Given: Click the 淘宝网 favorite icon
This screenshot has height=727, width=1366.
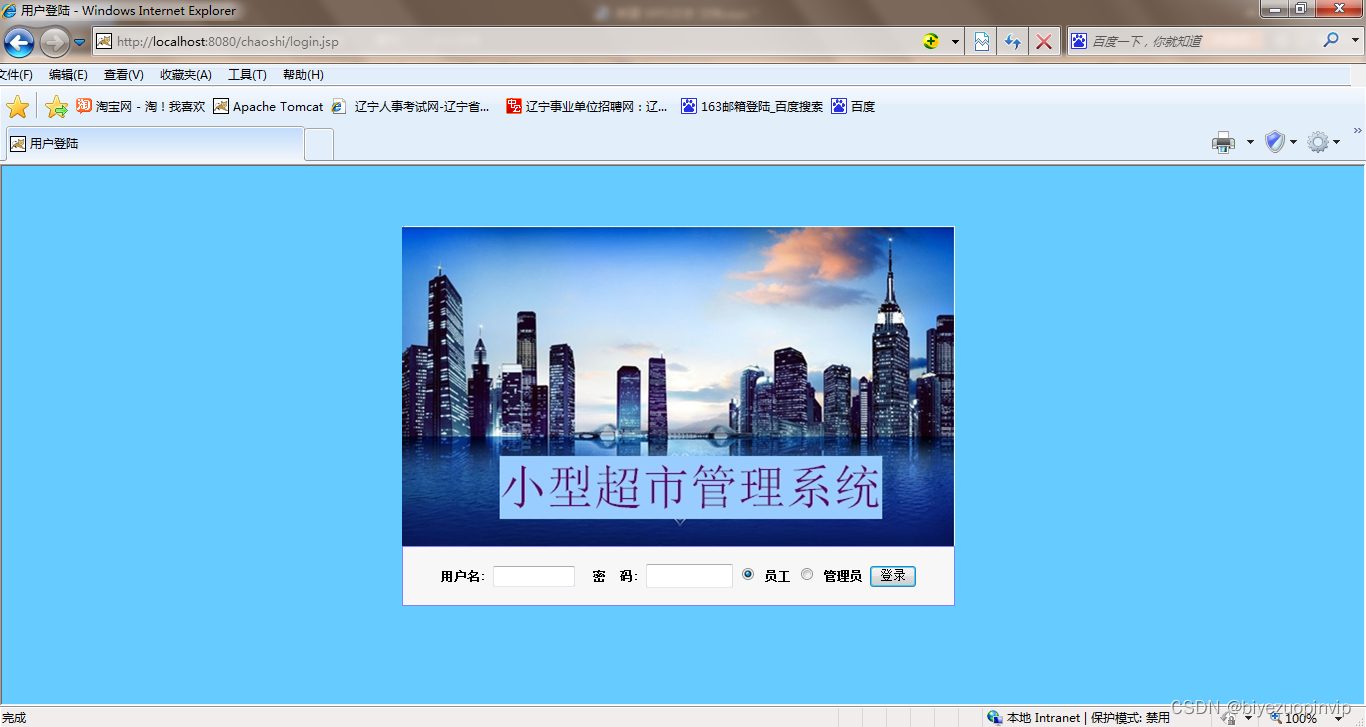Looking at the screenshot, I should click(84, 105).
